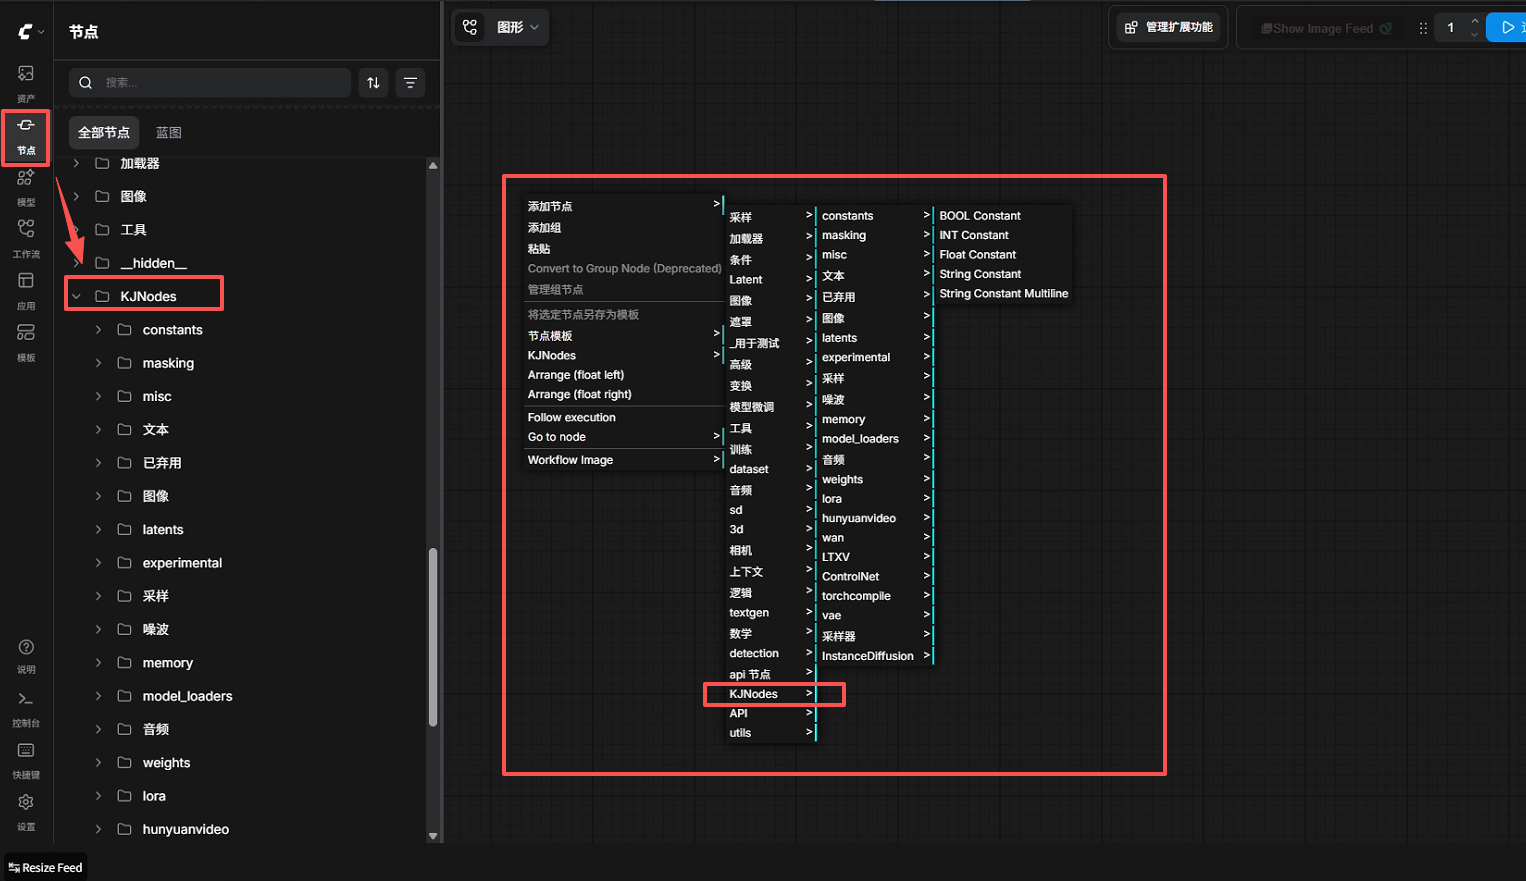Increase the batch count with up arrow
The width and height of the screenshot is (1526, 881).
click(1474, 22)
